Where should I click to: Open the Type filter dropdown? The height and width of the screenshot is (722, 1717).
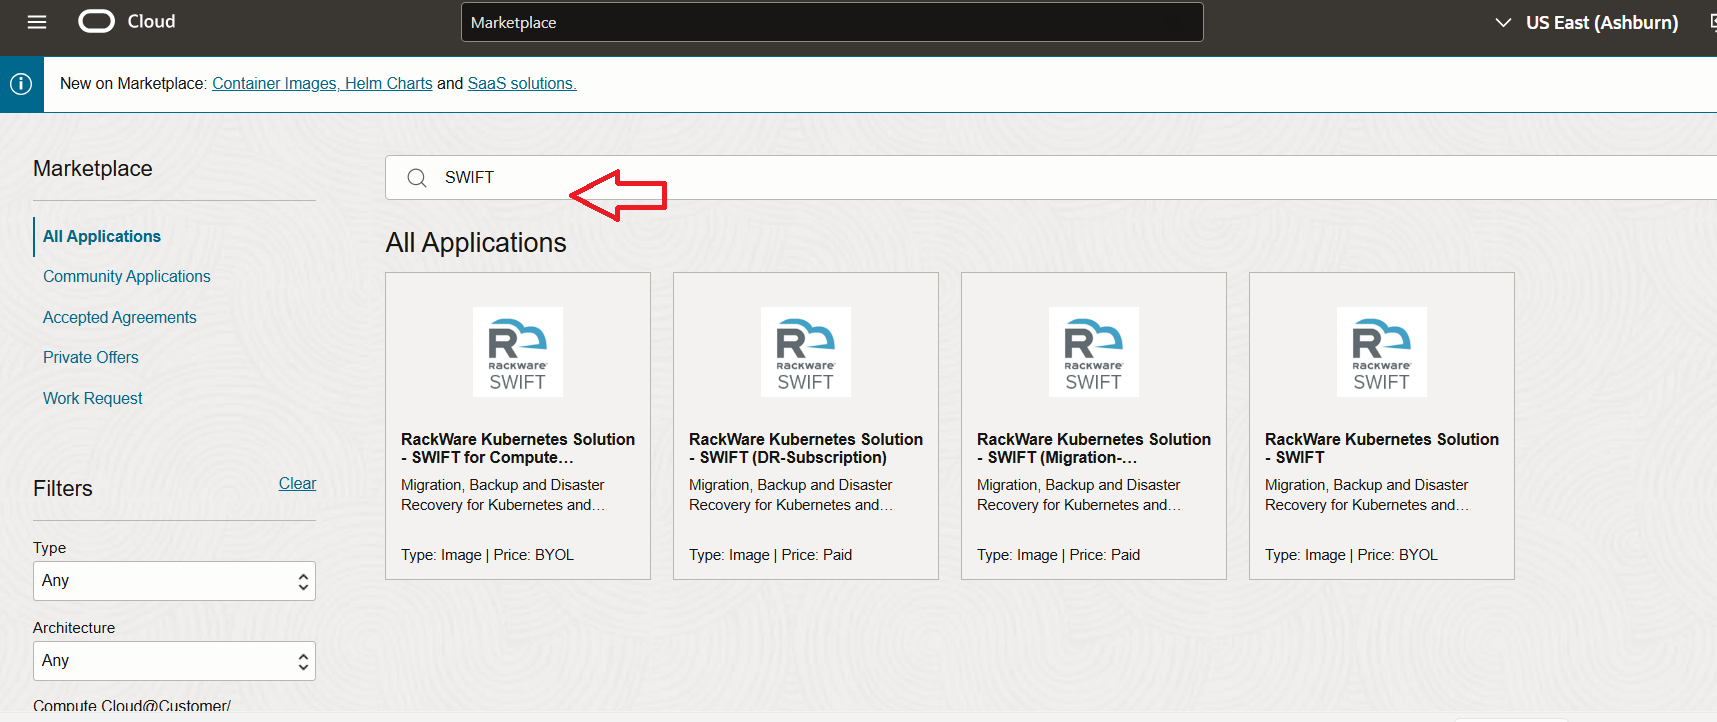[174, 581]
